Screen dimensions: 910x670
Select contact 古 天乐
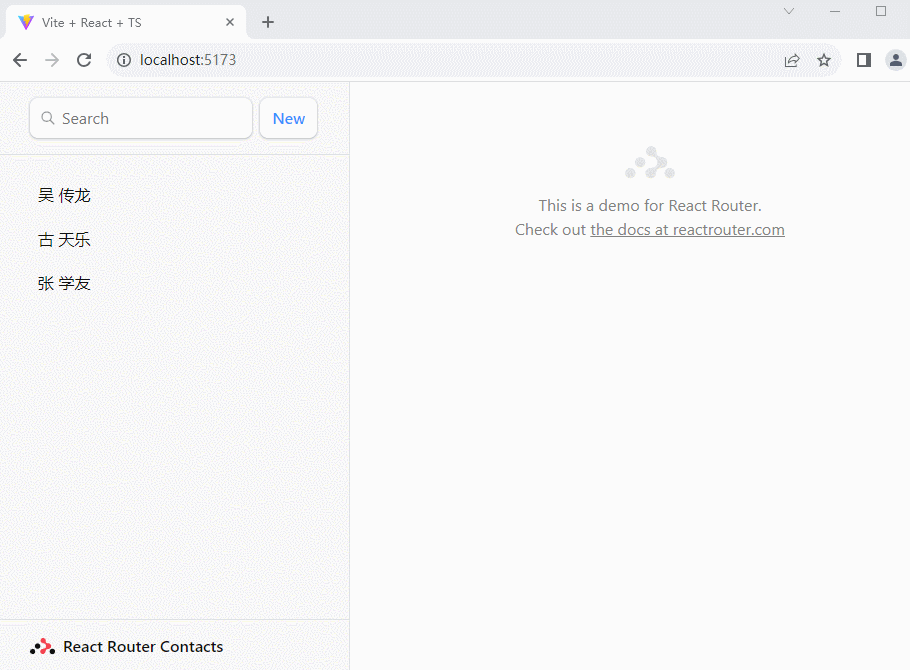pyautogui.click(x=65, y=240)
